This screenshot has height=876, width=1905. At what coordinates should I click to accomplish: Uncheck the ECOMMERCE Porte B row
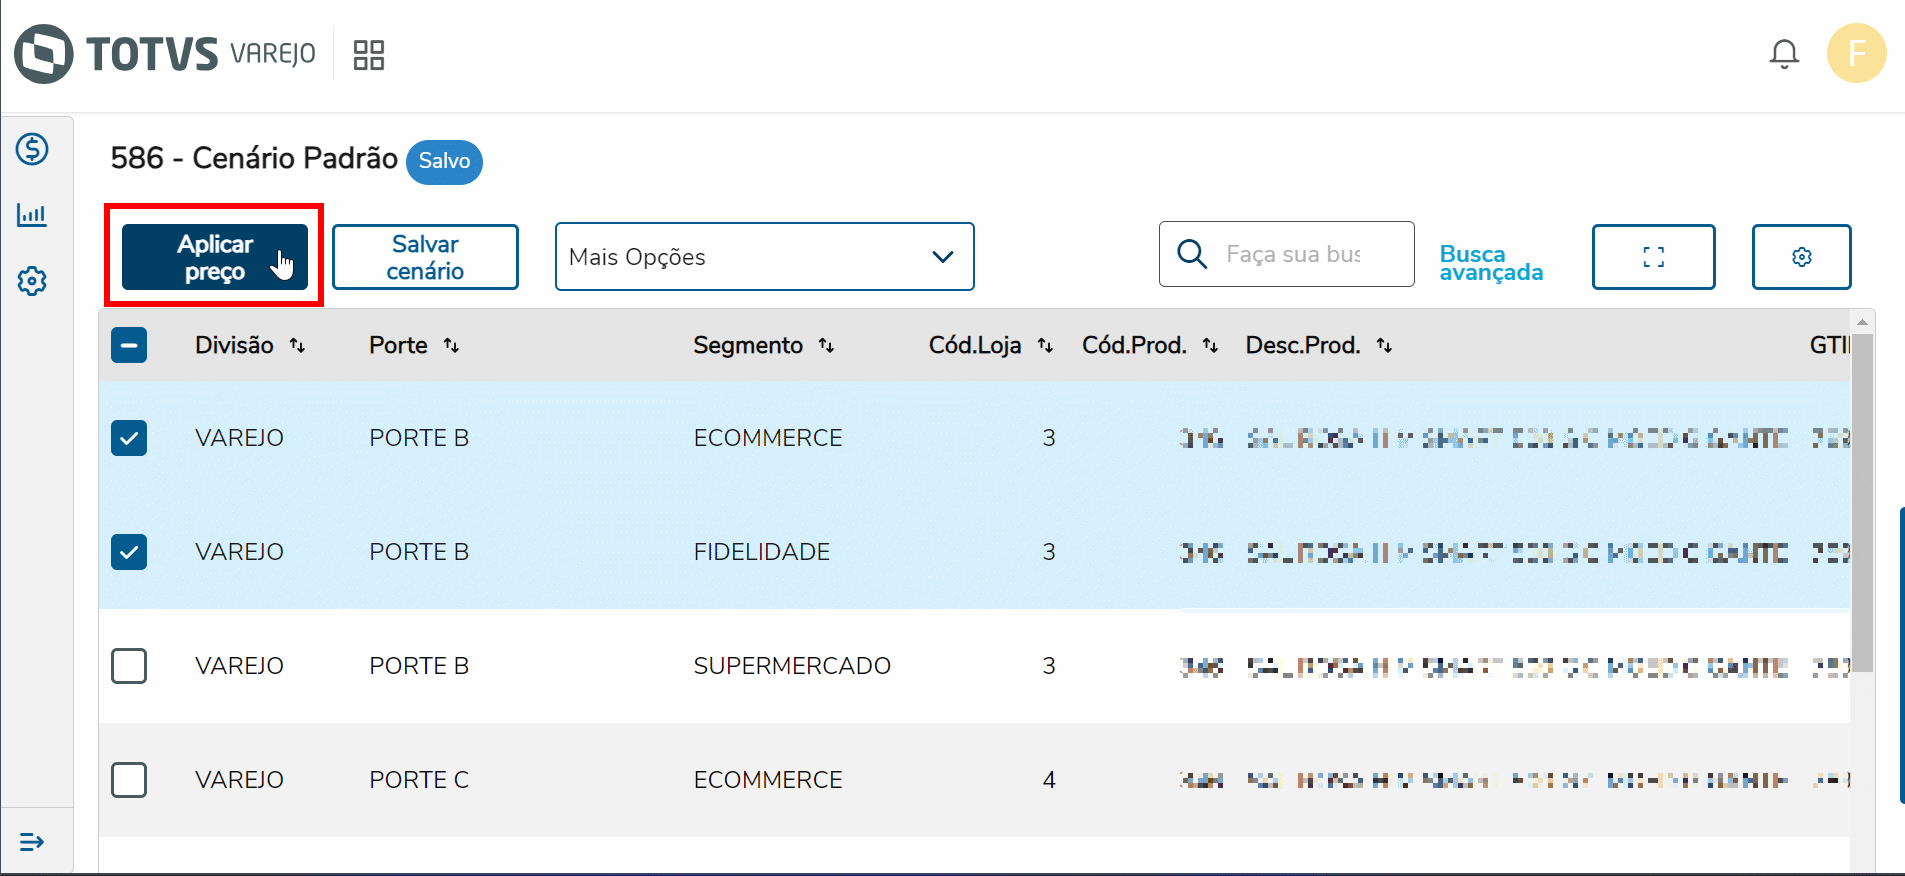point(129,438)
